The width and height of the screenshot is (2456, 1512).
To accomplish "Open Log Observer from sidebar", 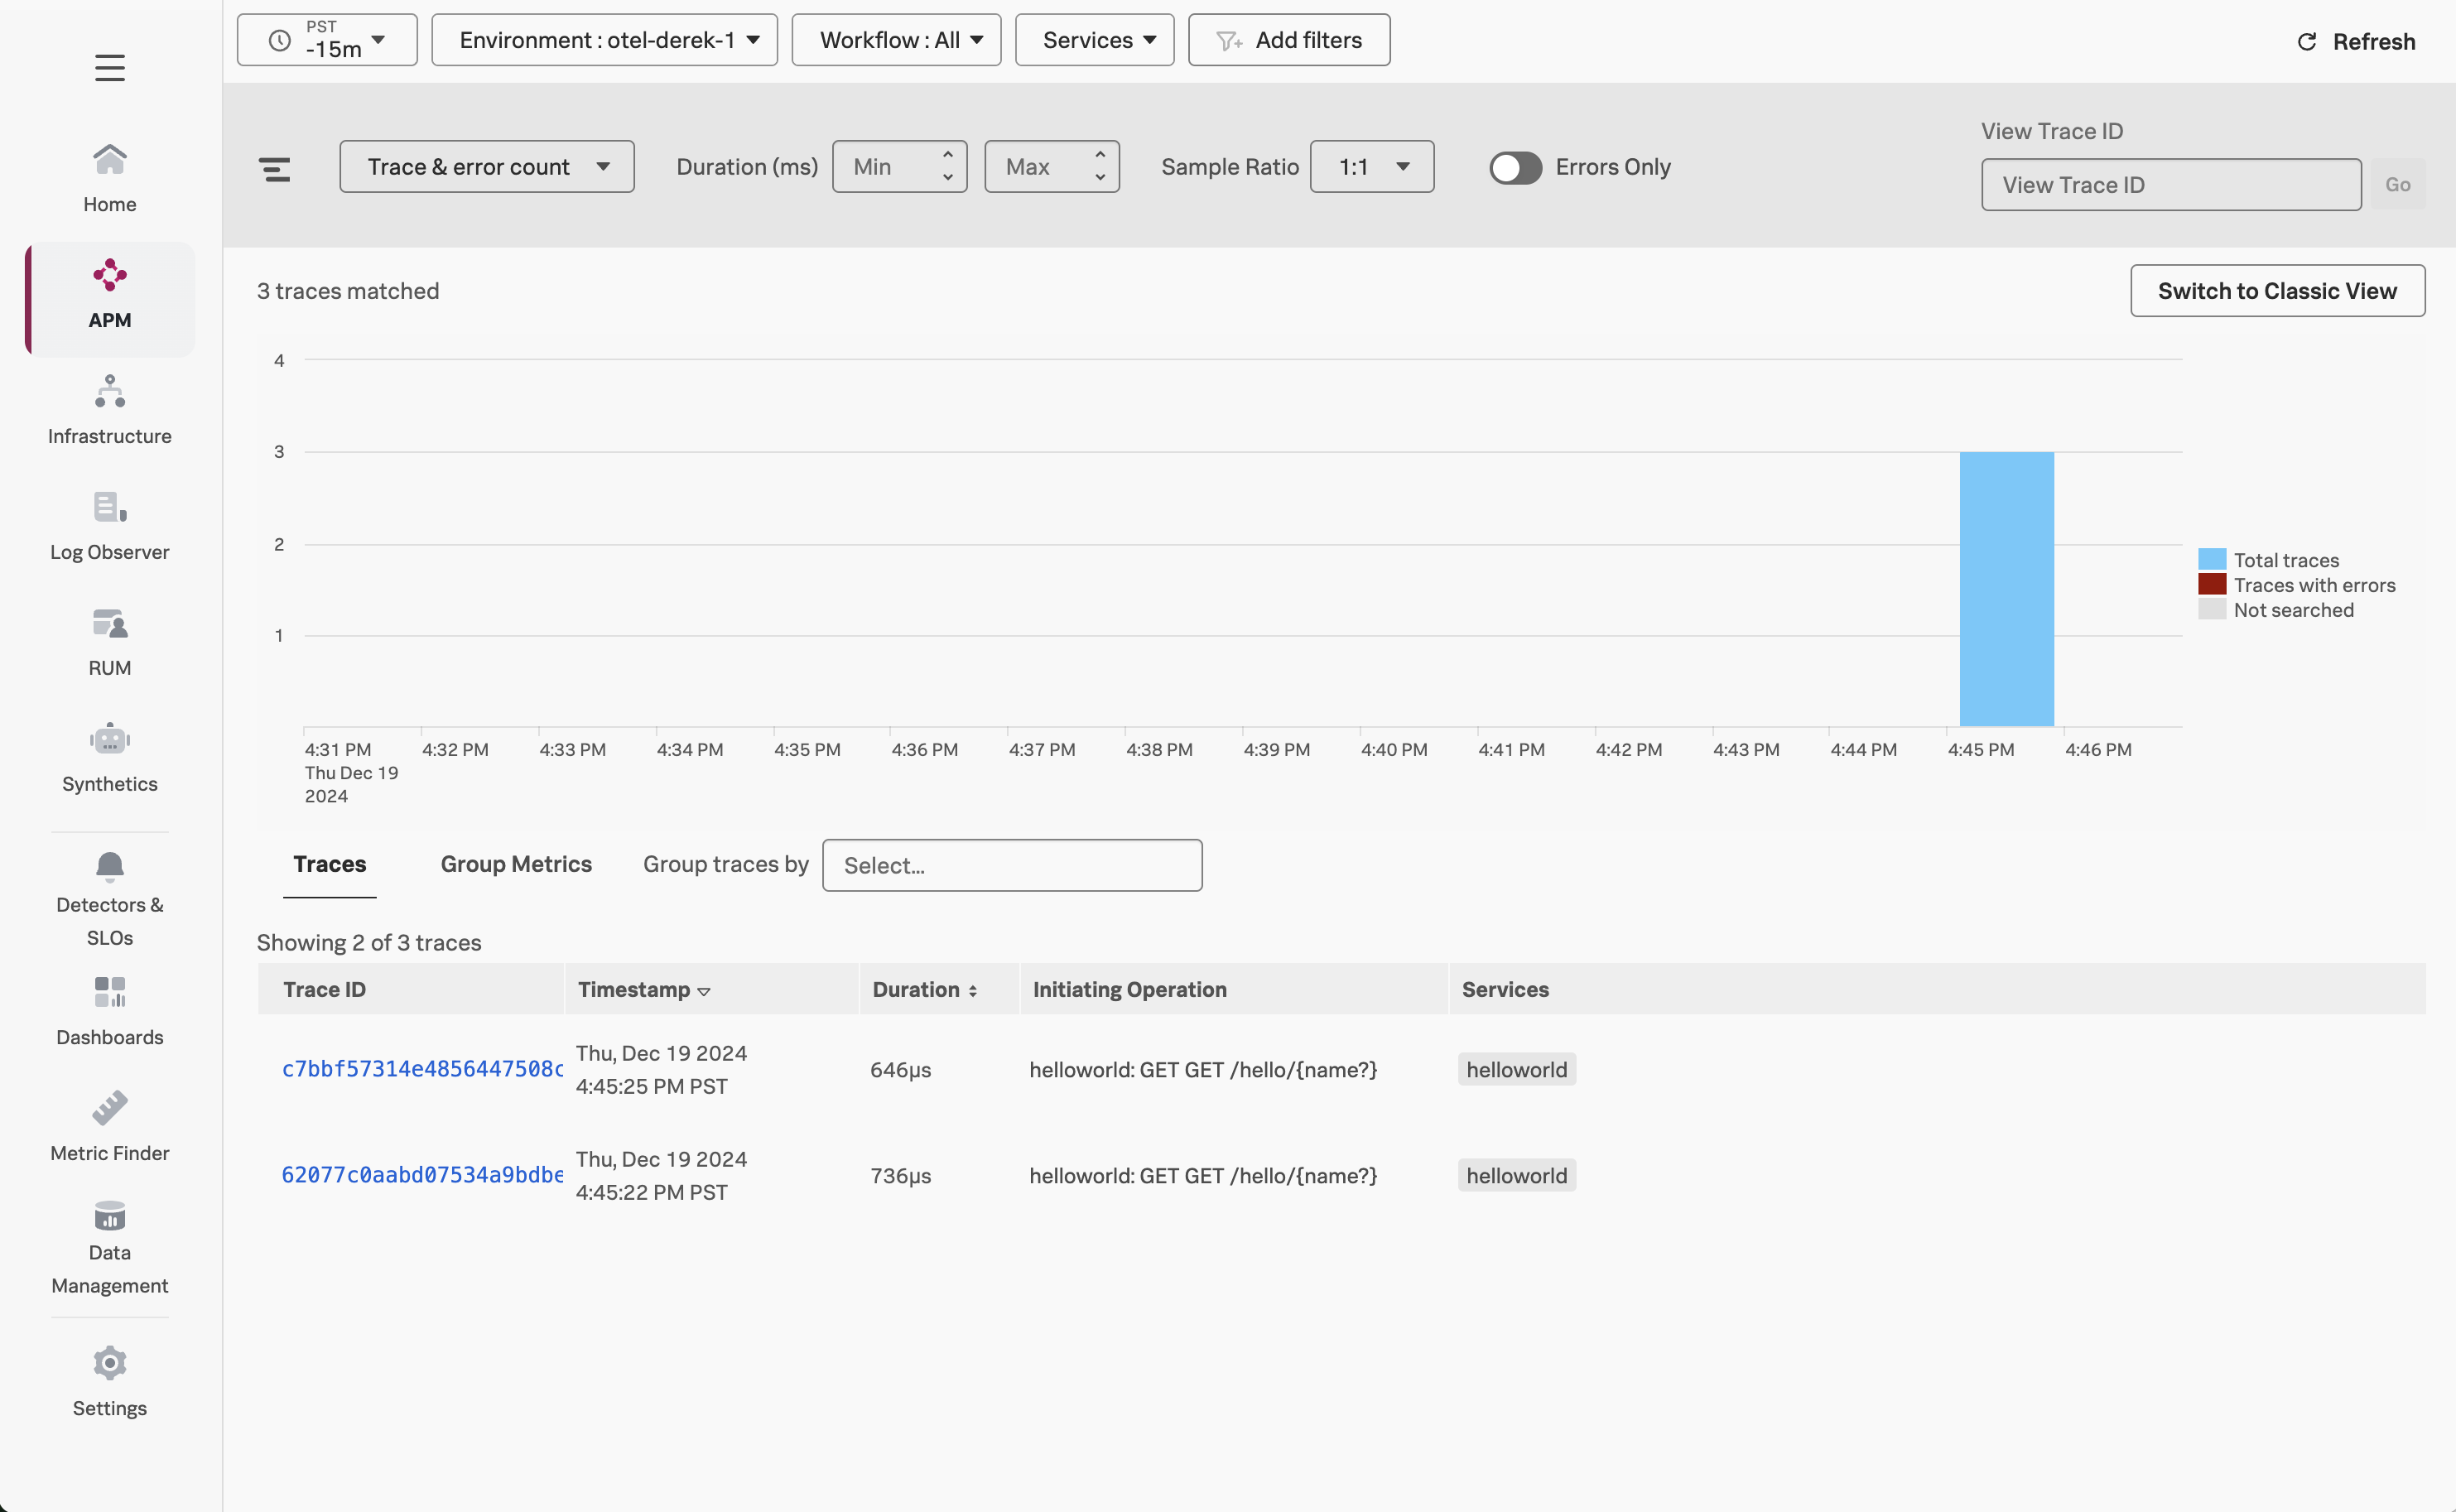I will point(109,525).
